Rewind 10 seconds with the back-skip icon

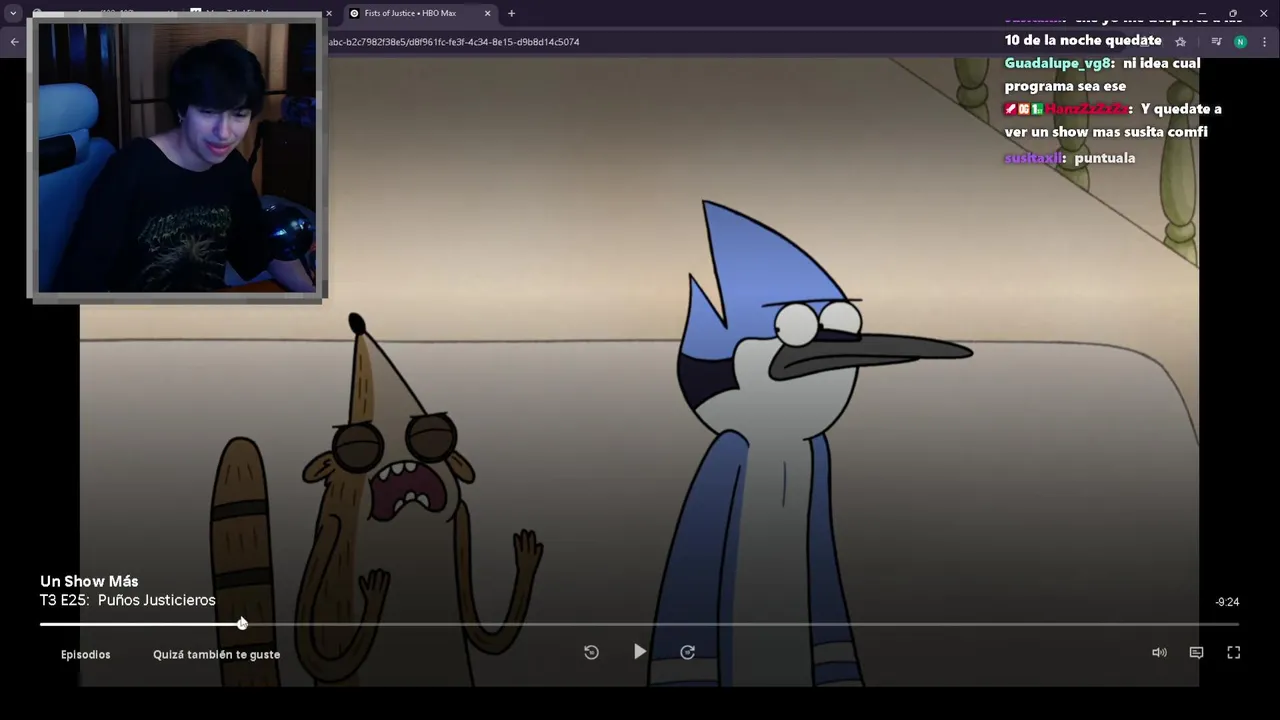pyautogui.click(x=591, y=652)
